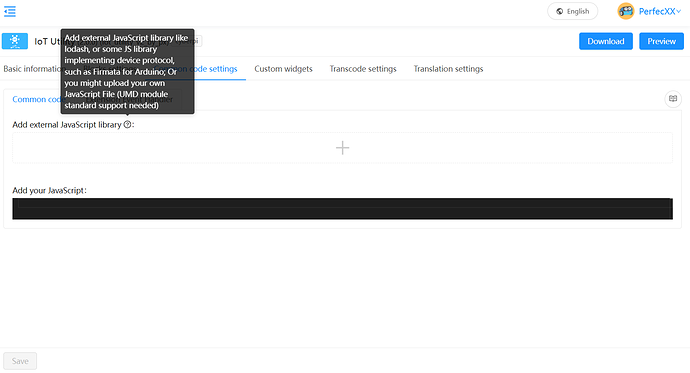
Task: Click the IoT Utility extension icon
Action: (15, 41)
